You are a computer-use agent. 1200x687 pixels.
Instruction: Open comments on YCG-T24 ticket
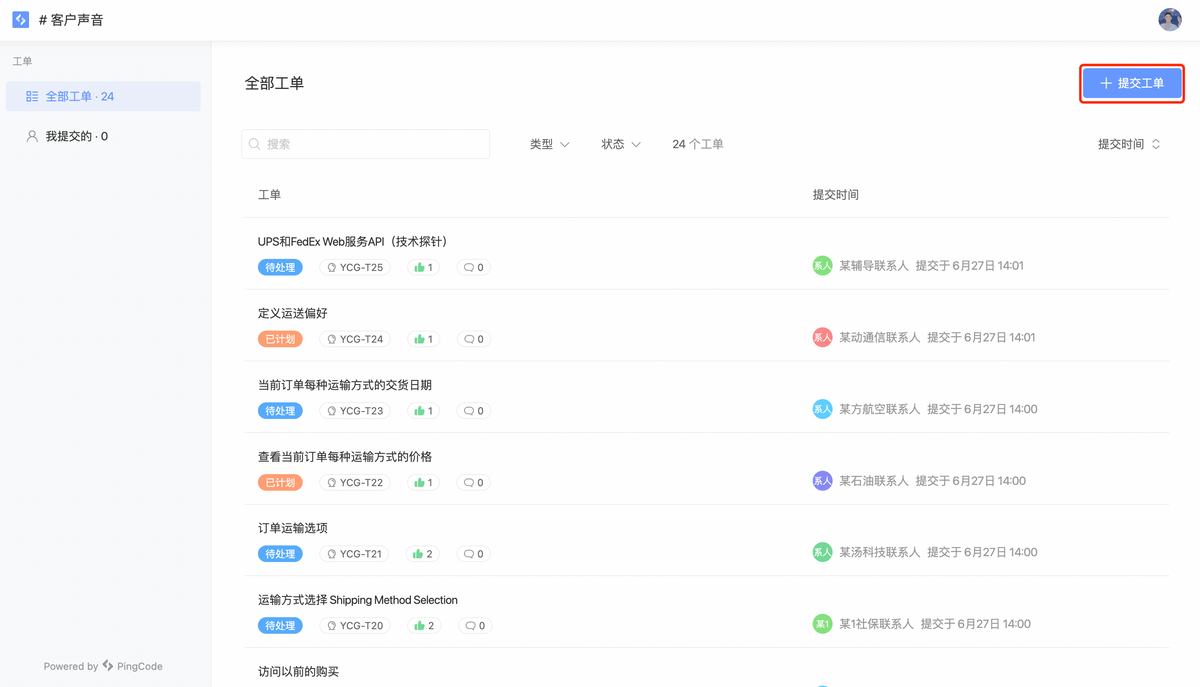[474, 339]
